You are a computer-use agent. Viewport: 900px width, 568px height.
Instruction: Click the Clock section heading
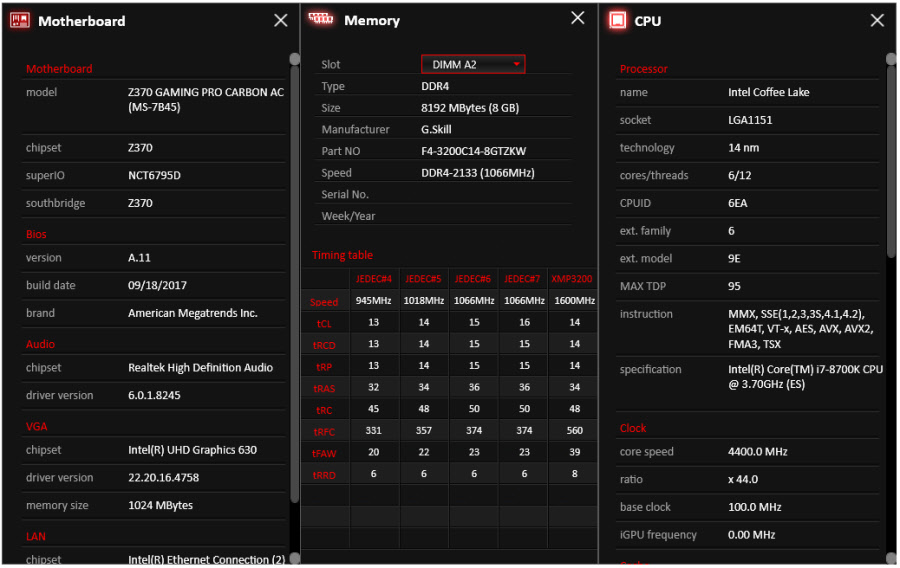[633, 428]
